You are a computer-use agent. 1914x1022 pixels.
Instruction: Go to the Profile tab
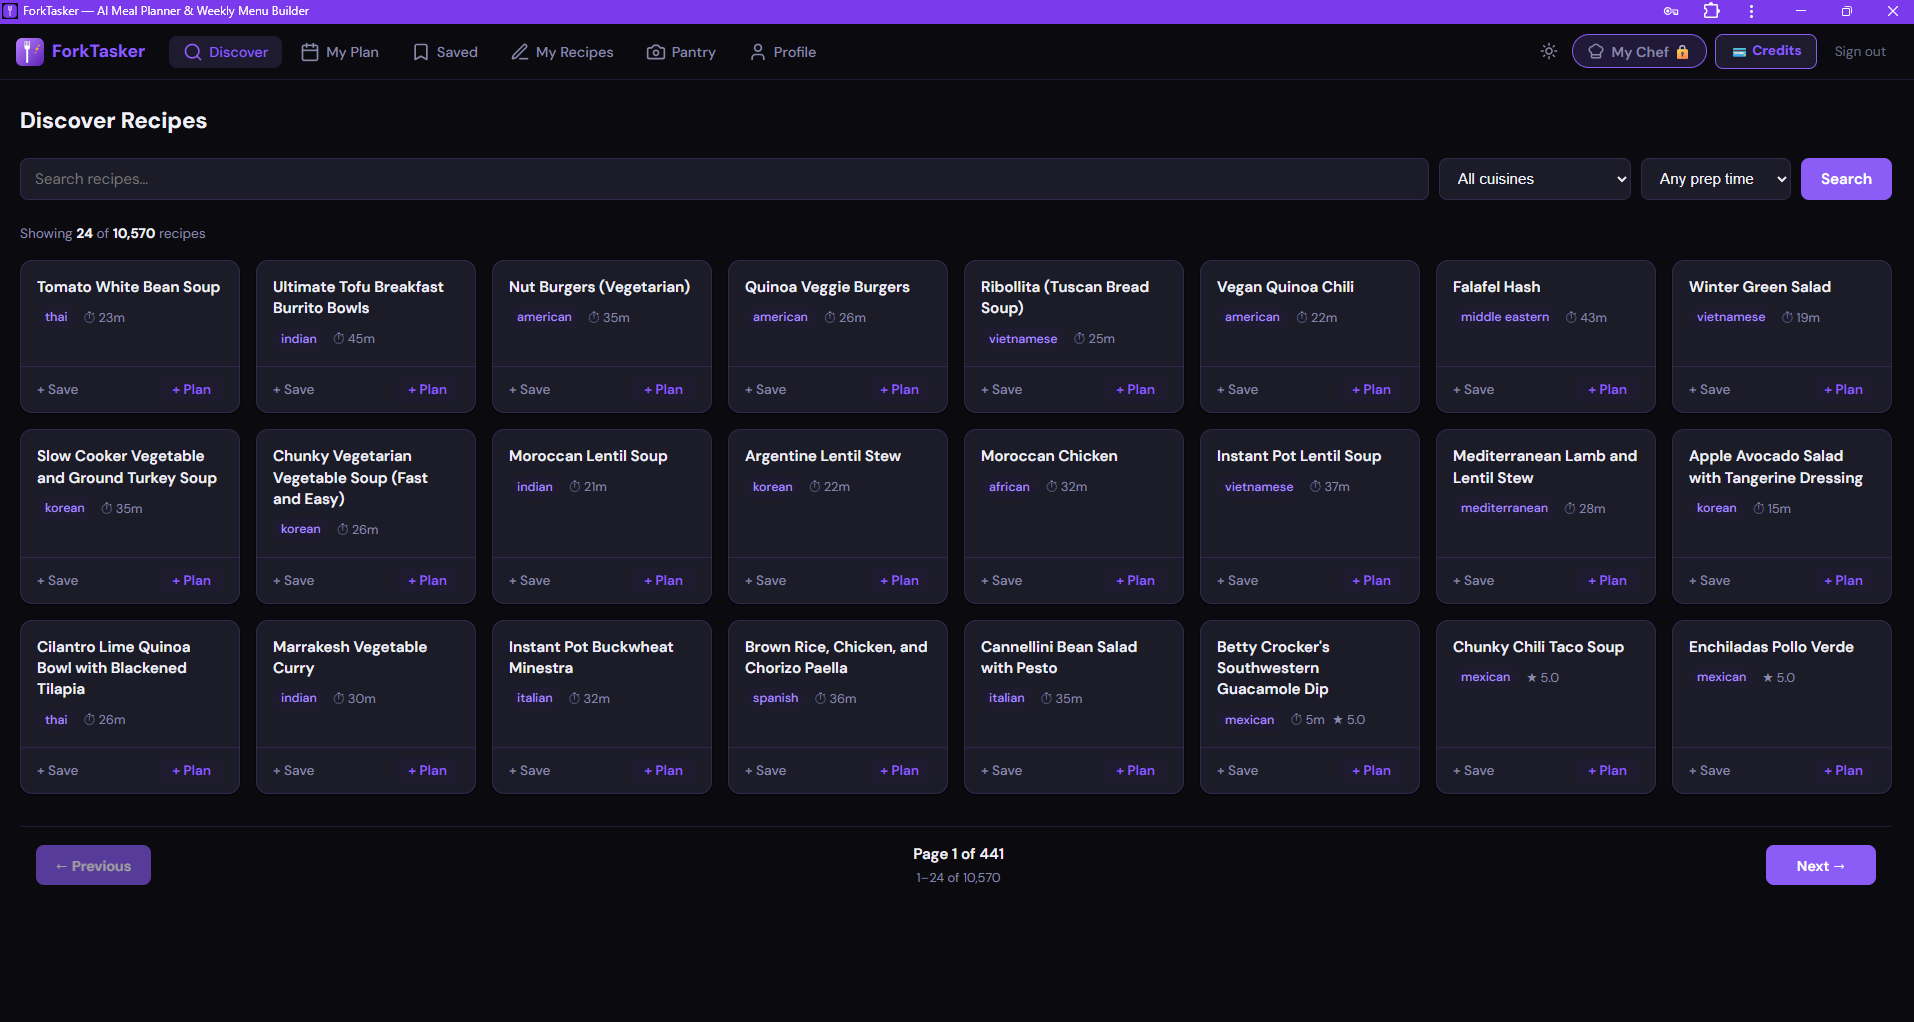(783, 52)
